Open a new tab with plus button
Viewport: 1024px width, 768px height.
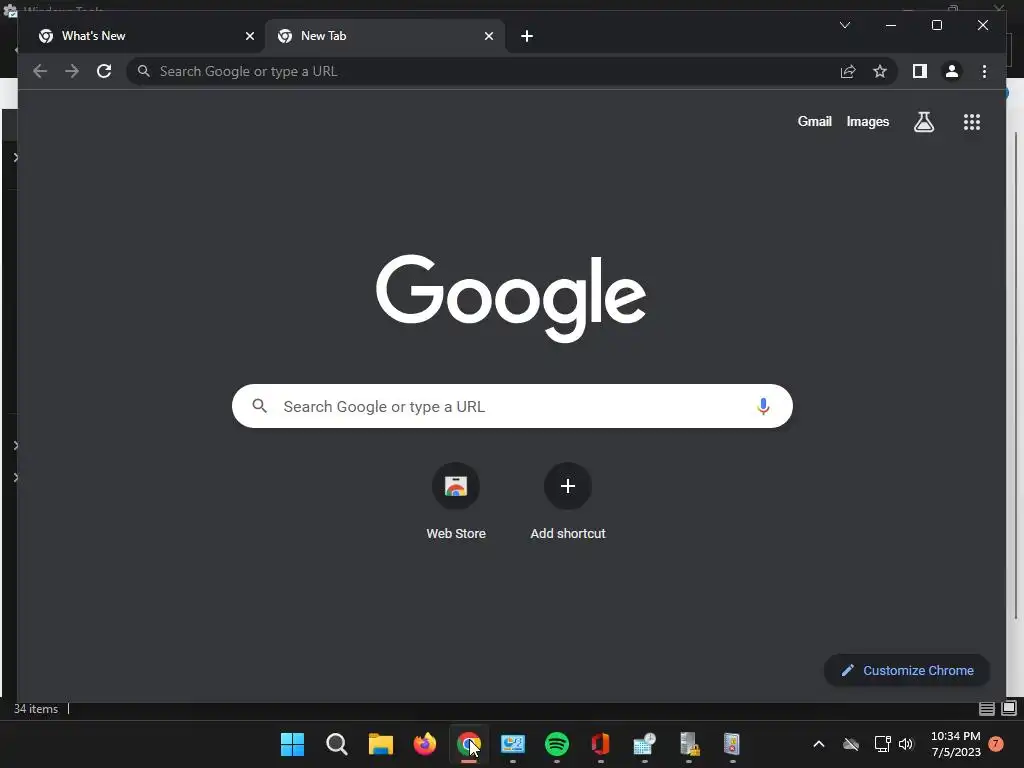click(527, 36)
